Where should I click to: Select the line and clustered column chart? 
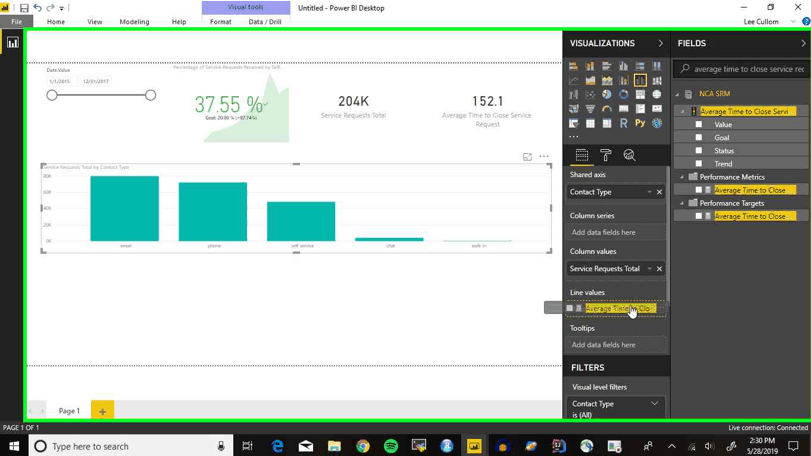(x=640, y=81)
